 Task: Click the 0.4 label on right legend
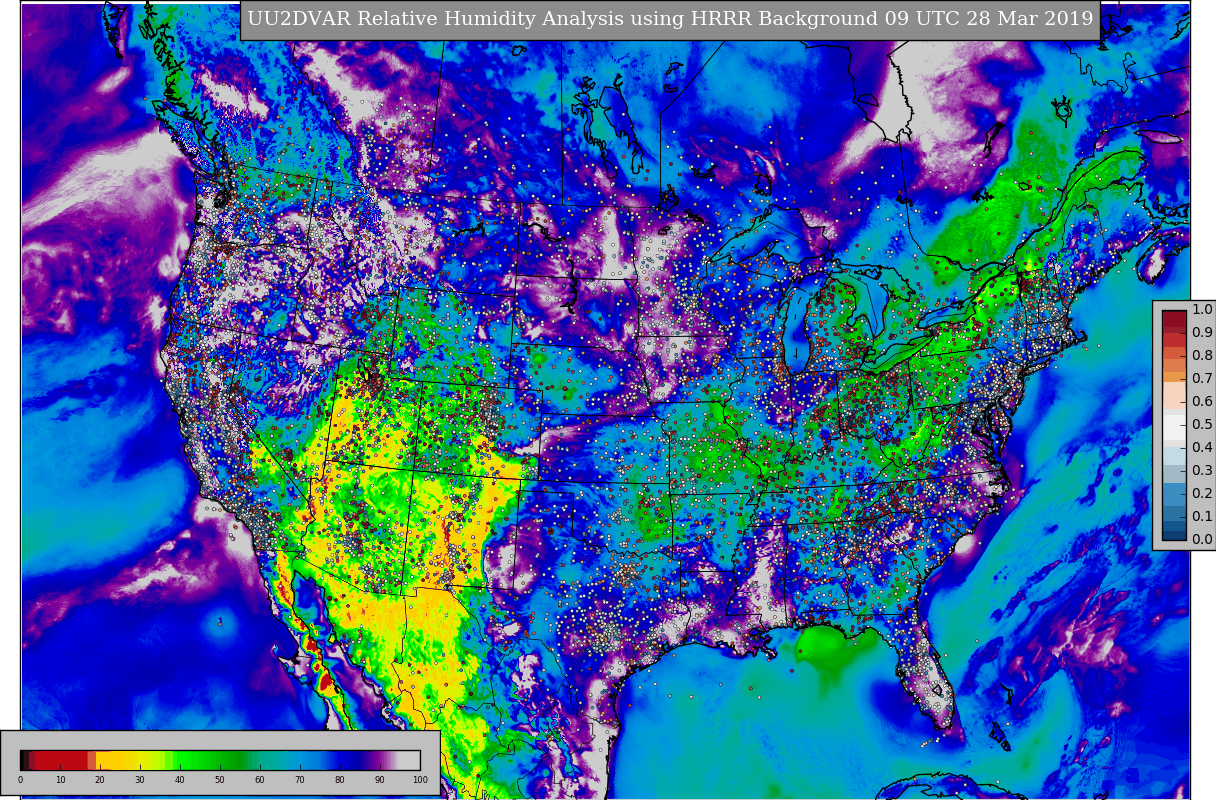[1202, 447]
